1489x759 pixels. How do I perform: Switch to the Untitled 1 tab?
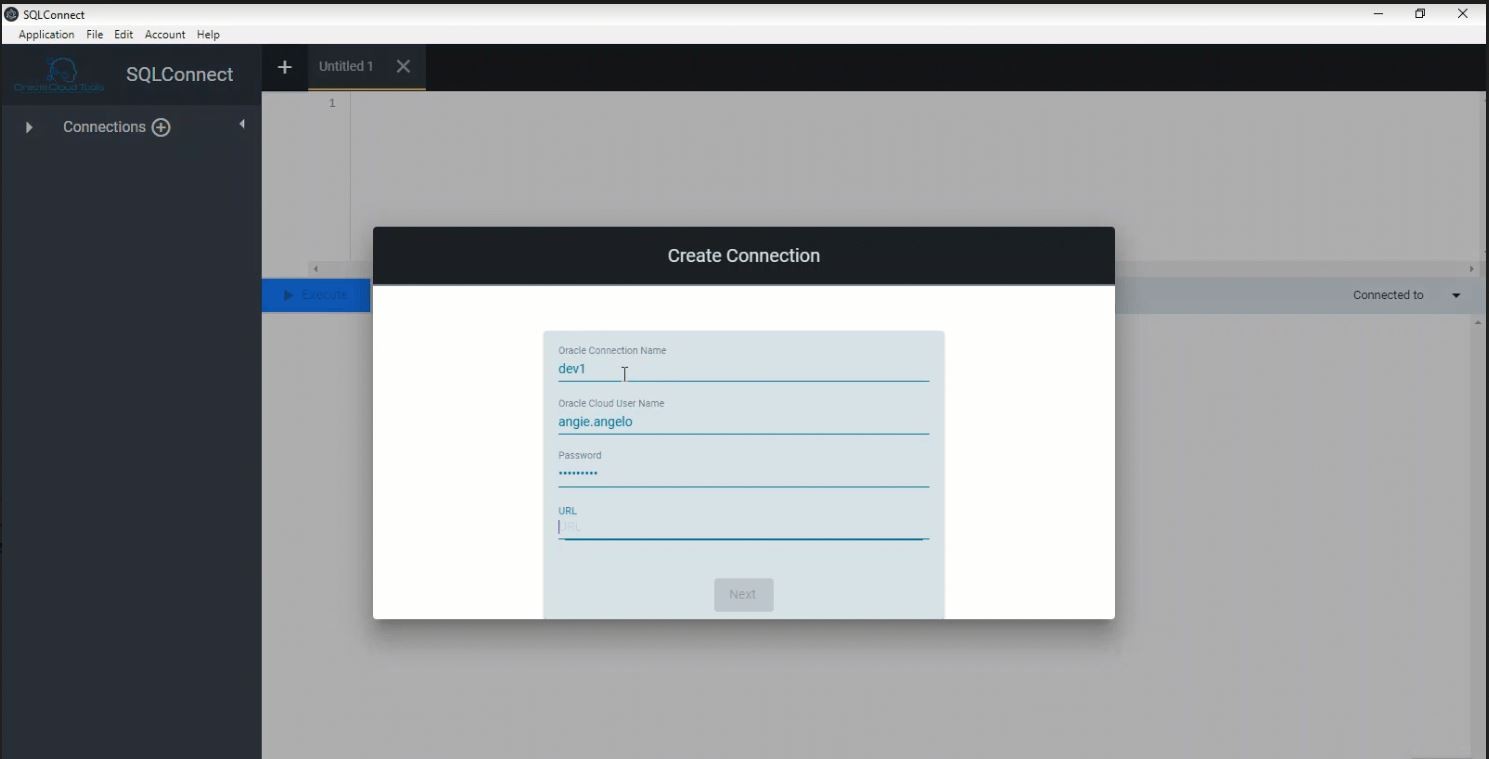coord(346,67)
